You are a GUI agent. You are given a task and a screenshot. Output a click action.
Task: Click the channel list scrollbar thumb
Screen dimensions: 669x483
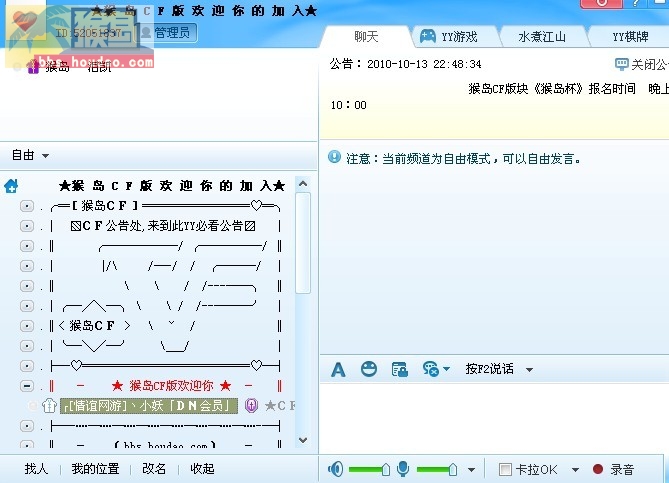coord(303,242)
